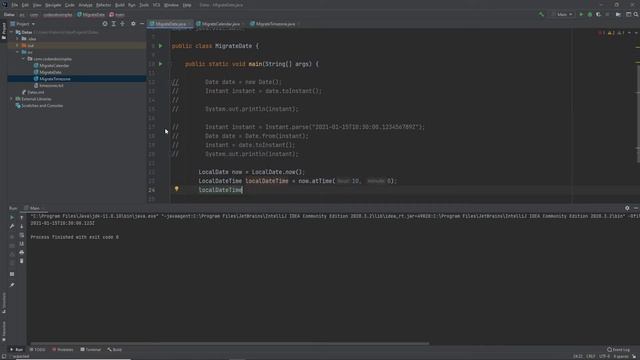Pin the Run tab with pin icon
Screen dimensions: 640x360
tap(12, 285)
